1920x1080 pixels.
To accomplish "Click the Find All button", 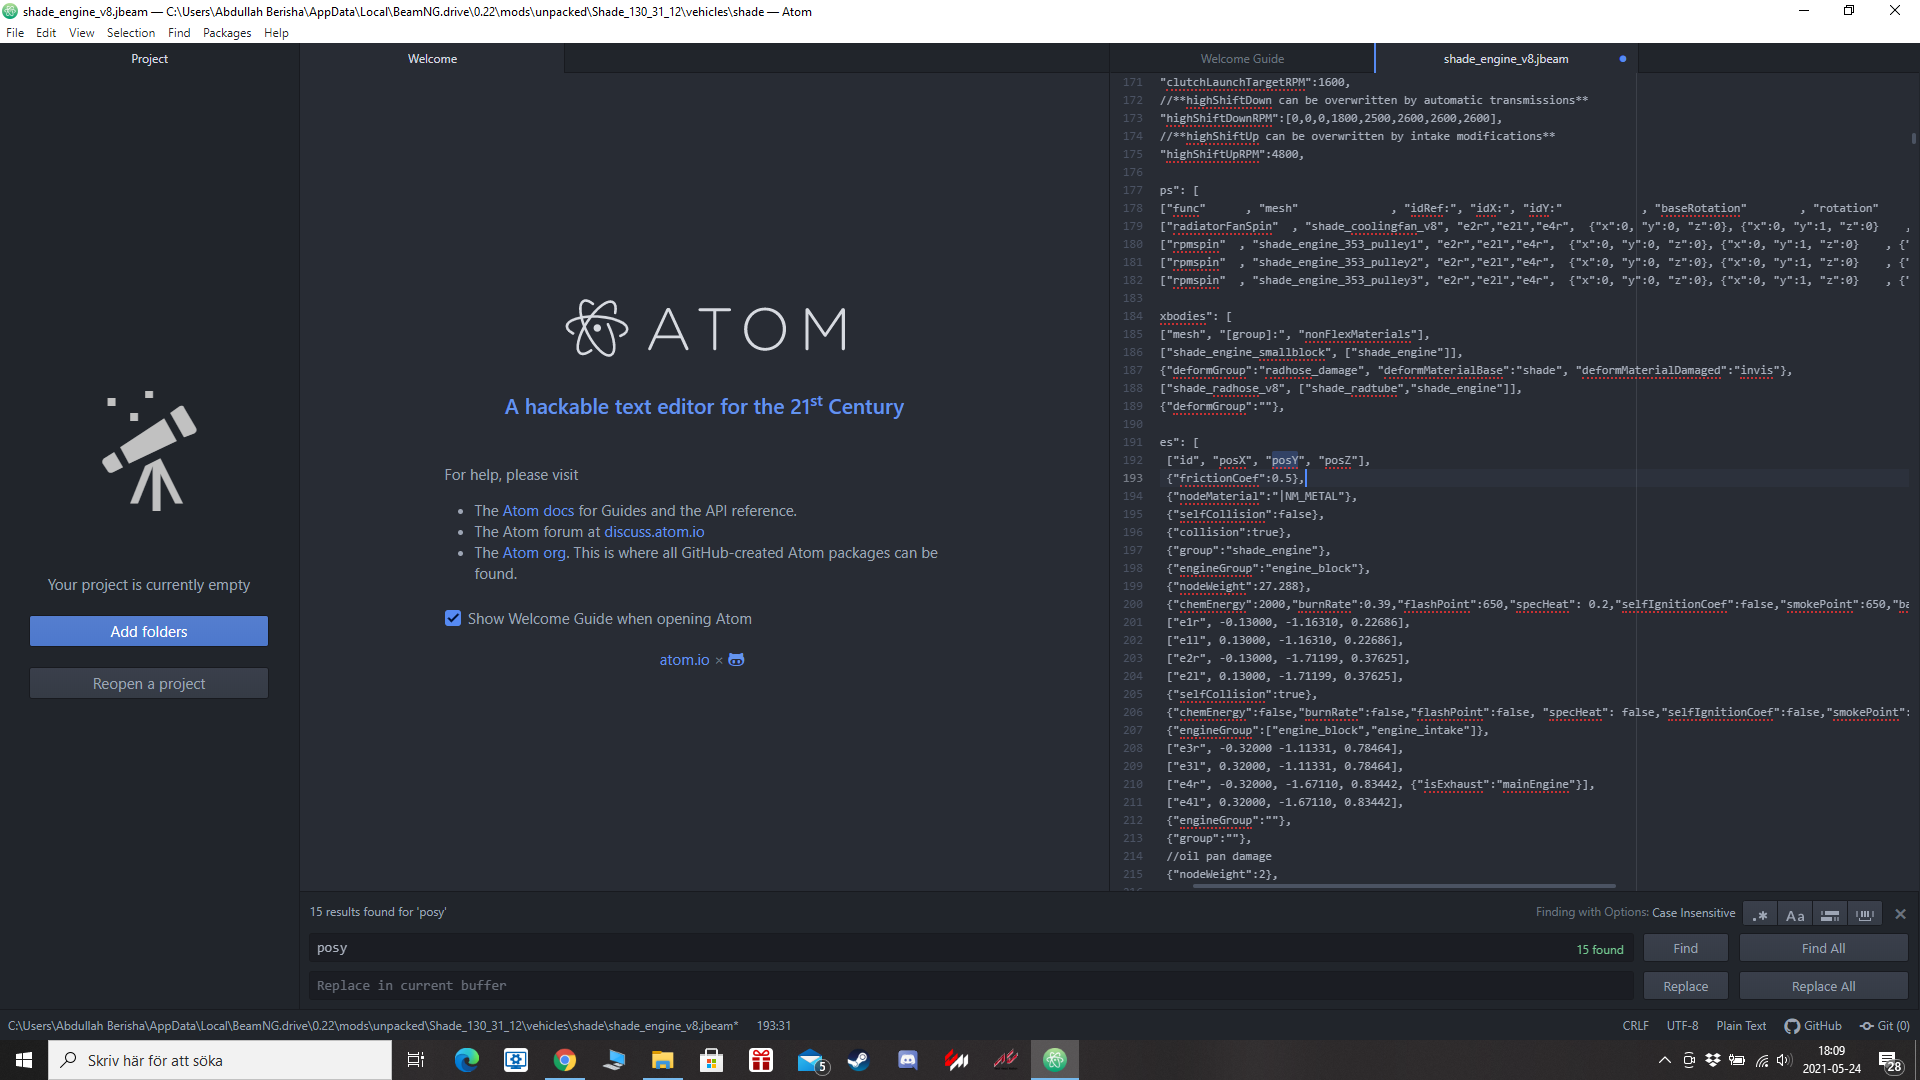I will pyautogui.click(x=1824, y=948).
